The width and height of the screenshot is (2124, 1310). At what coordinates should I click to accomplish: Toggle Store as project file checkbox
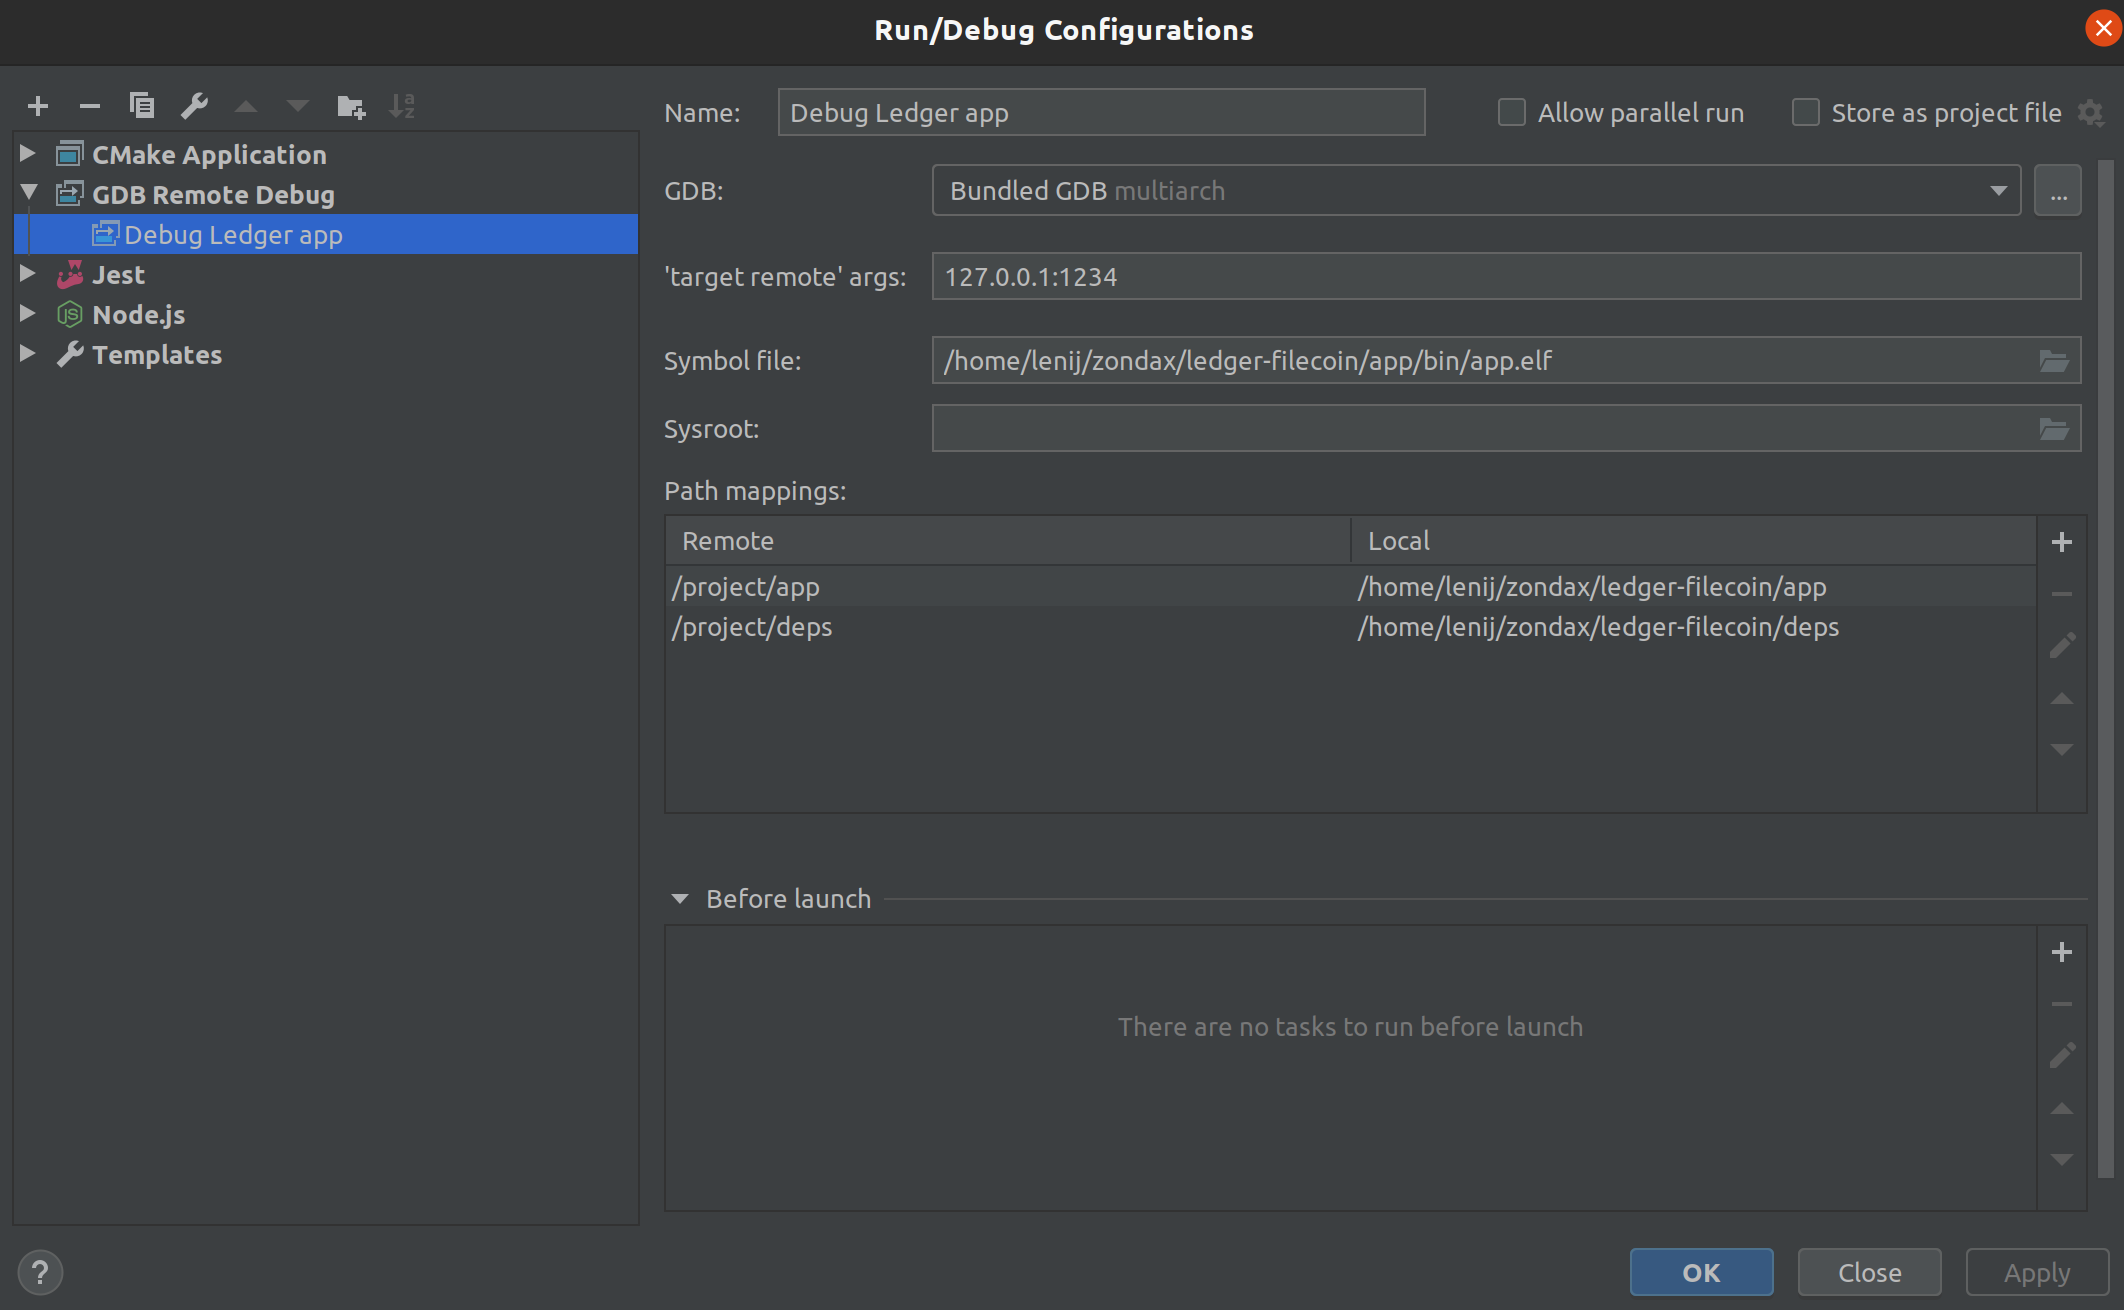pos(1805,113)
